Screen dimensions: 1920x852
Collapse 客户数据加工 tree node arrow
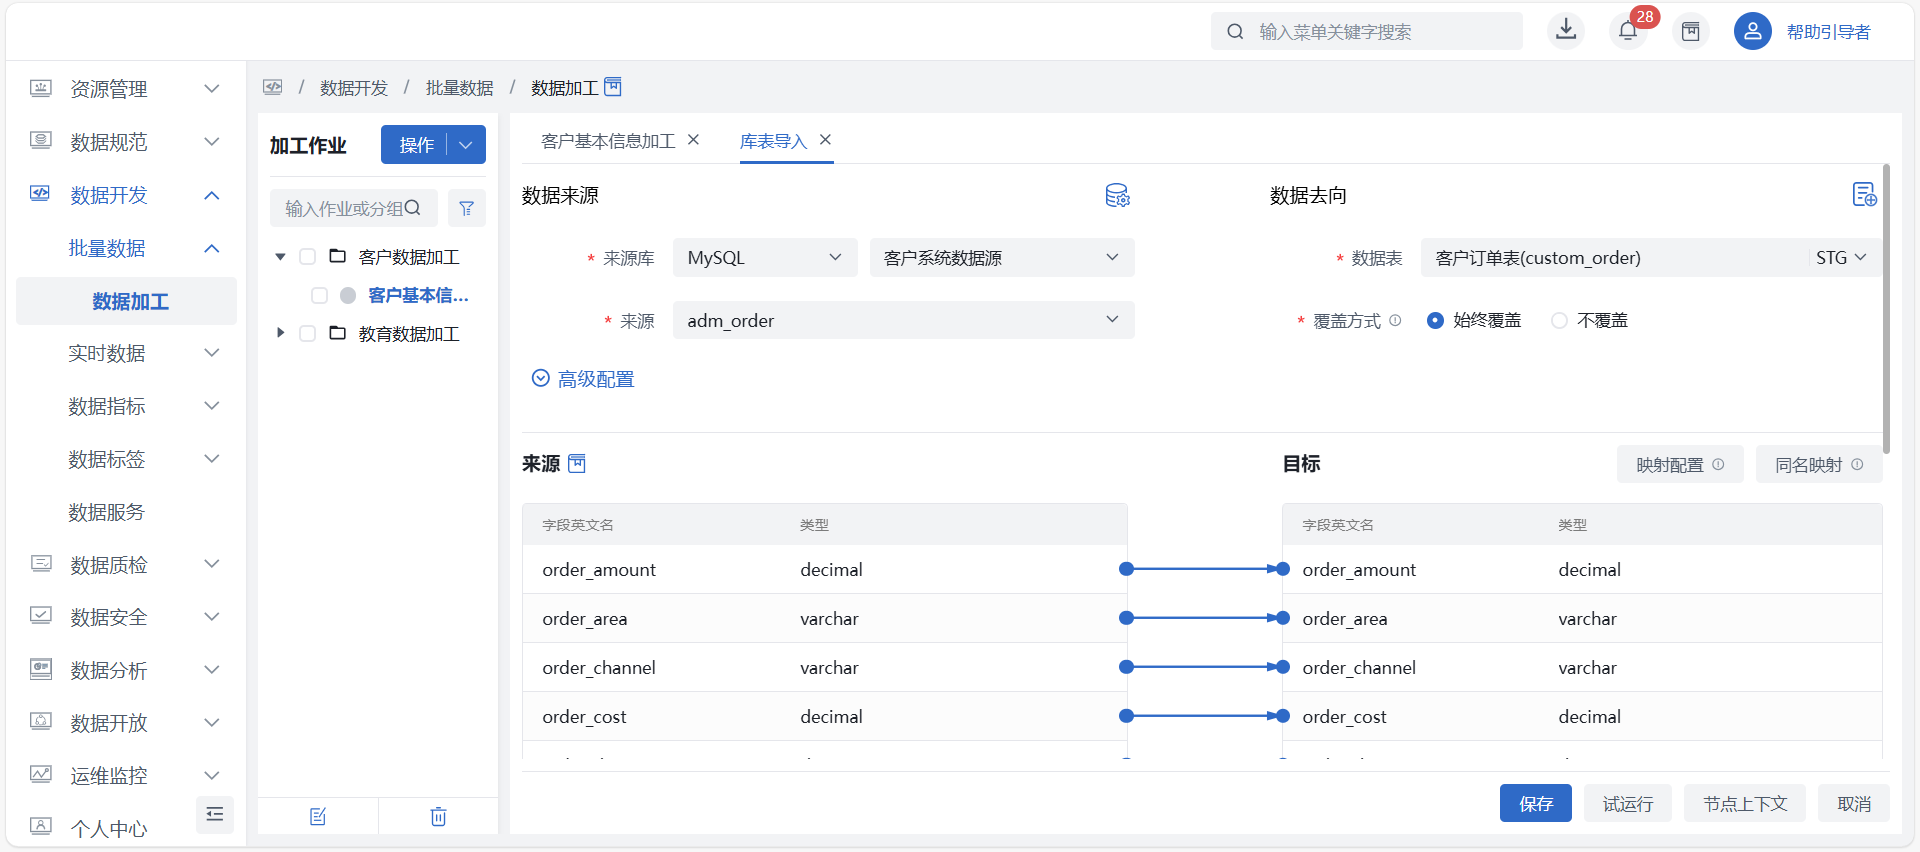[280, 257]
